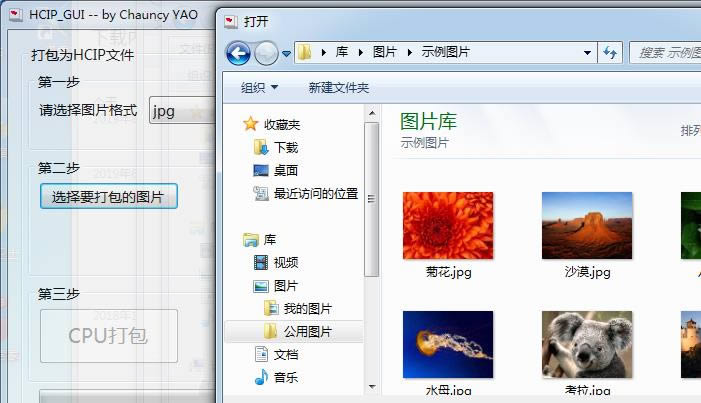Click the 公用图片 folder icon

coord(271,331)
